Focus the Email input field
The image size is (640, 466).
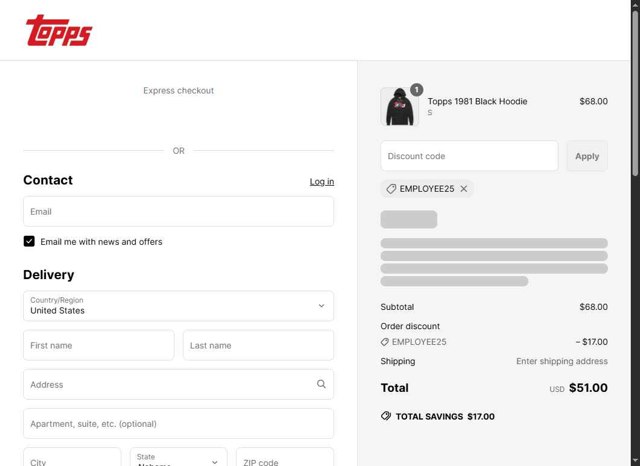tap(178, 212)
